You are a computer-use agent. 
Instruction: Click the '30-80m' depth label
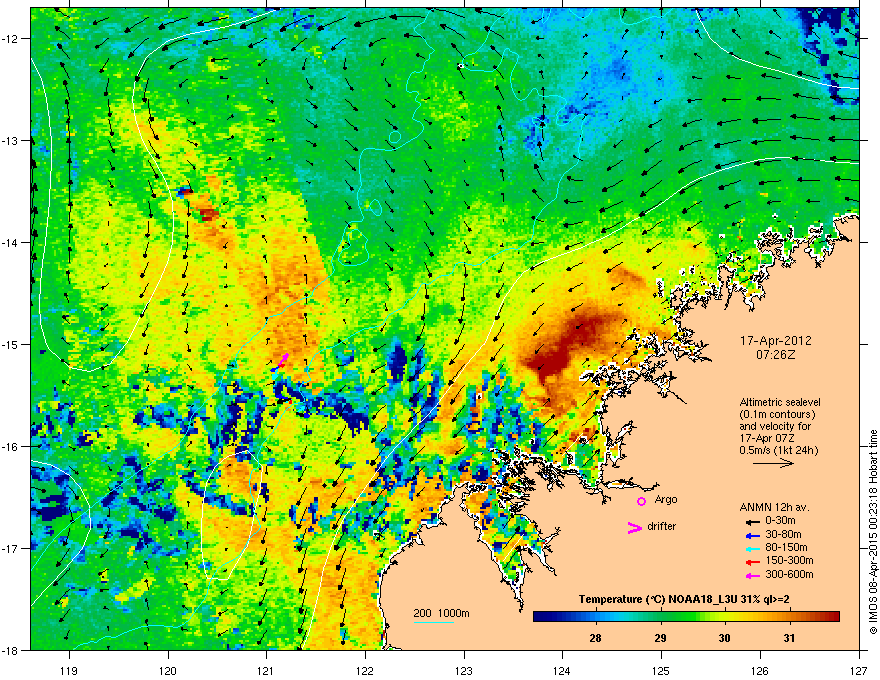tap(783, 535)
